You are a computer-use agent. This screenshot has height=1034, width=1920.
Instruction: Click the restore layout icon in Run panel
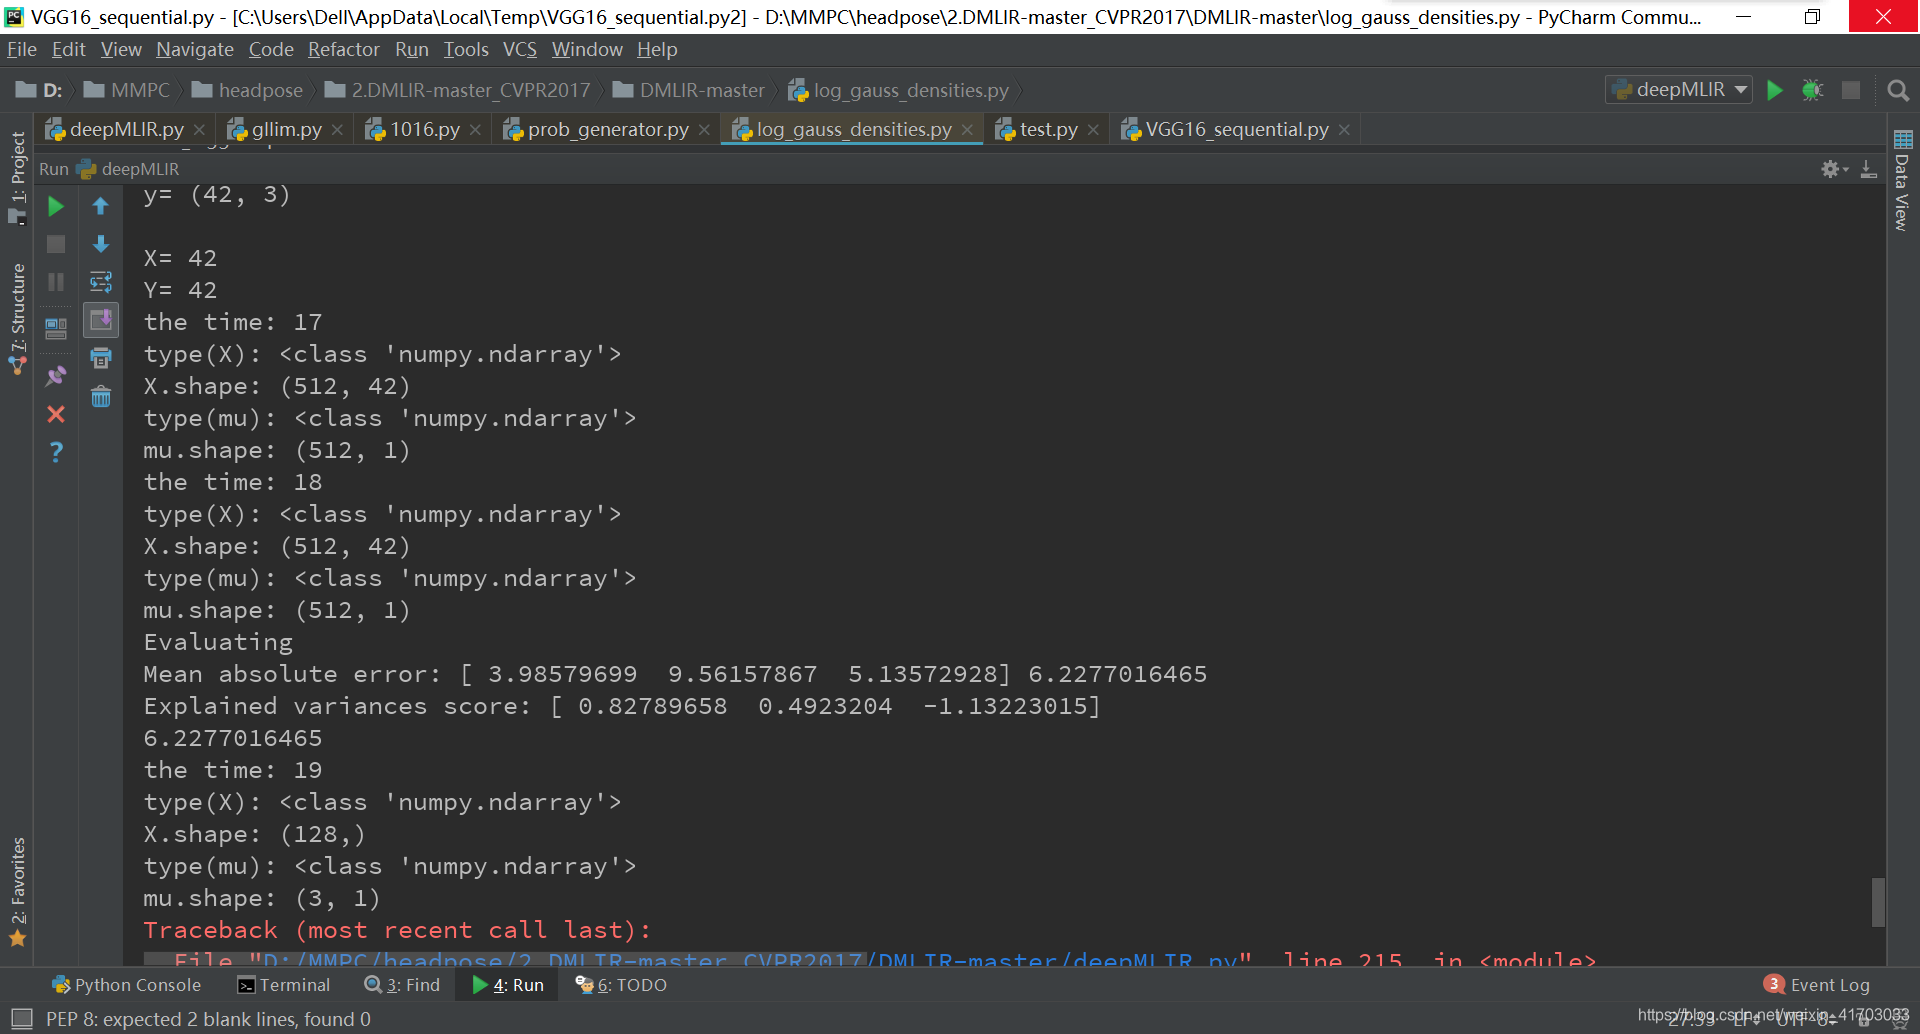[x=56, y=328]
